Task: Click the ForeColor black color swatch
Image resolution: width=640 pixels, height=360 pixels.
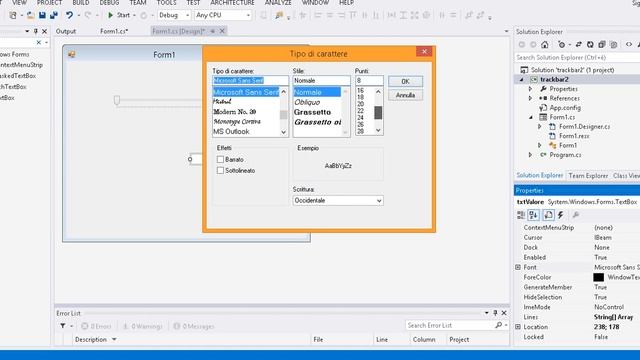Action: point(598,277)
